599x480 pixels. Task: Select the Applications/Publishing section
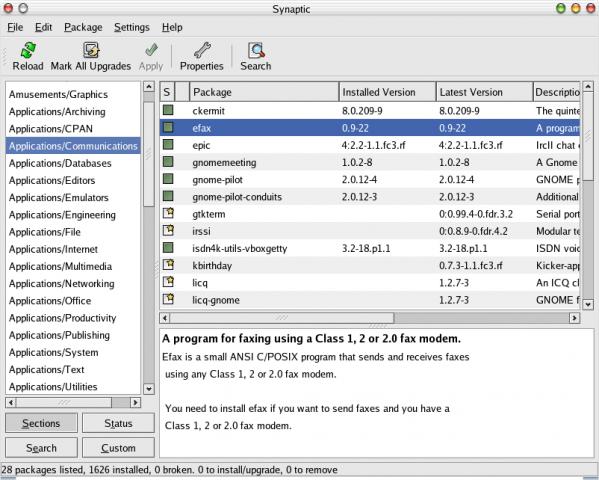pyautogui.click(x=73, y=335)
